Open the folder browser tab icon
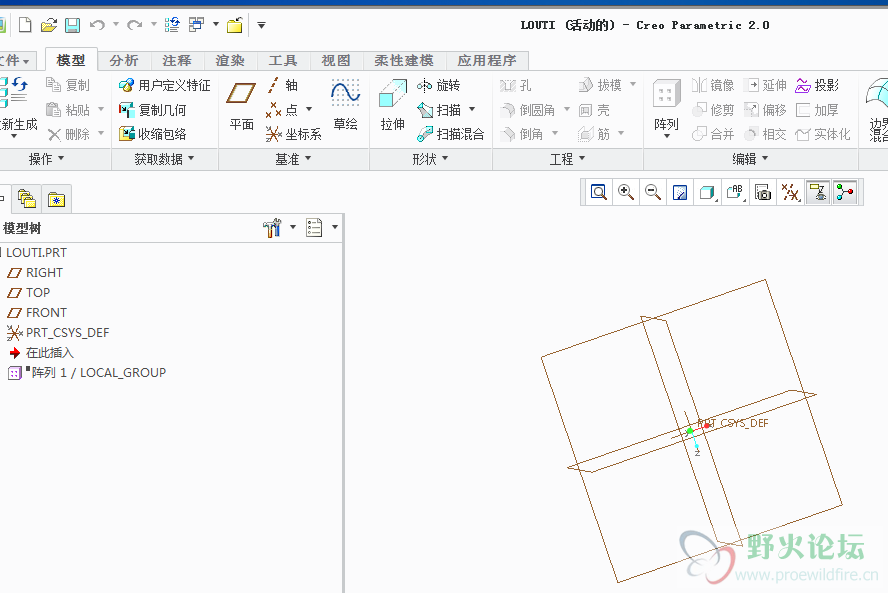This screenshot has width=888, height=593. [27, 199]
